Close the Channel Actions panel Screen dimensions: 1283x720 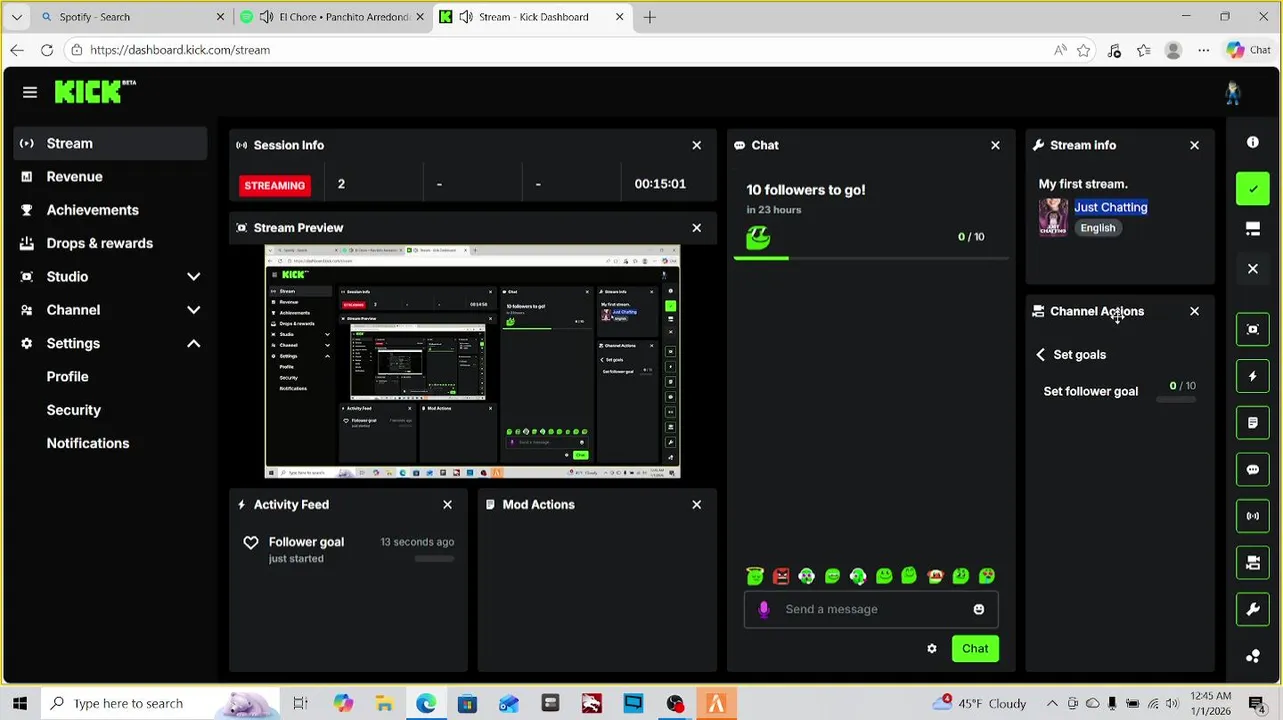[1194, 311]
